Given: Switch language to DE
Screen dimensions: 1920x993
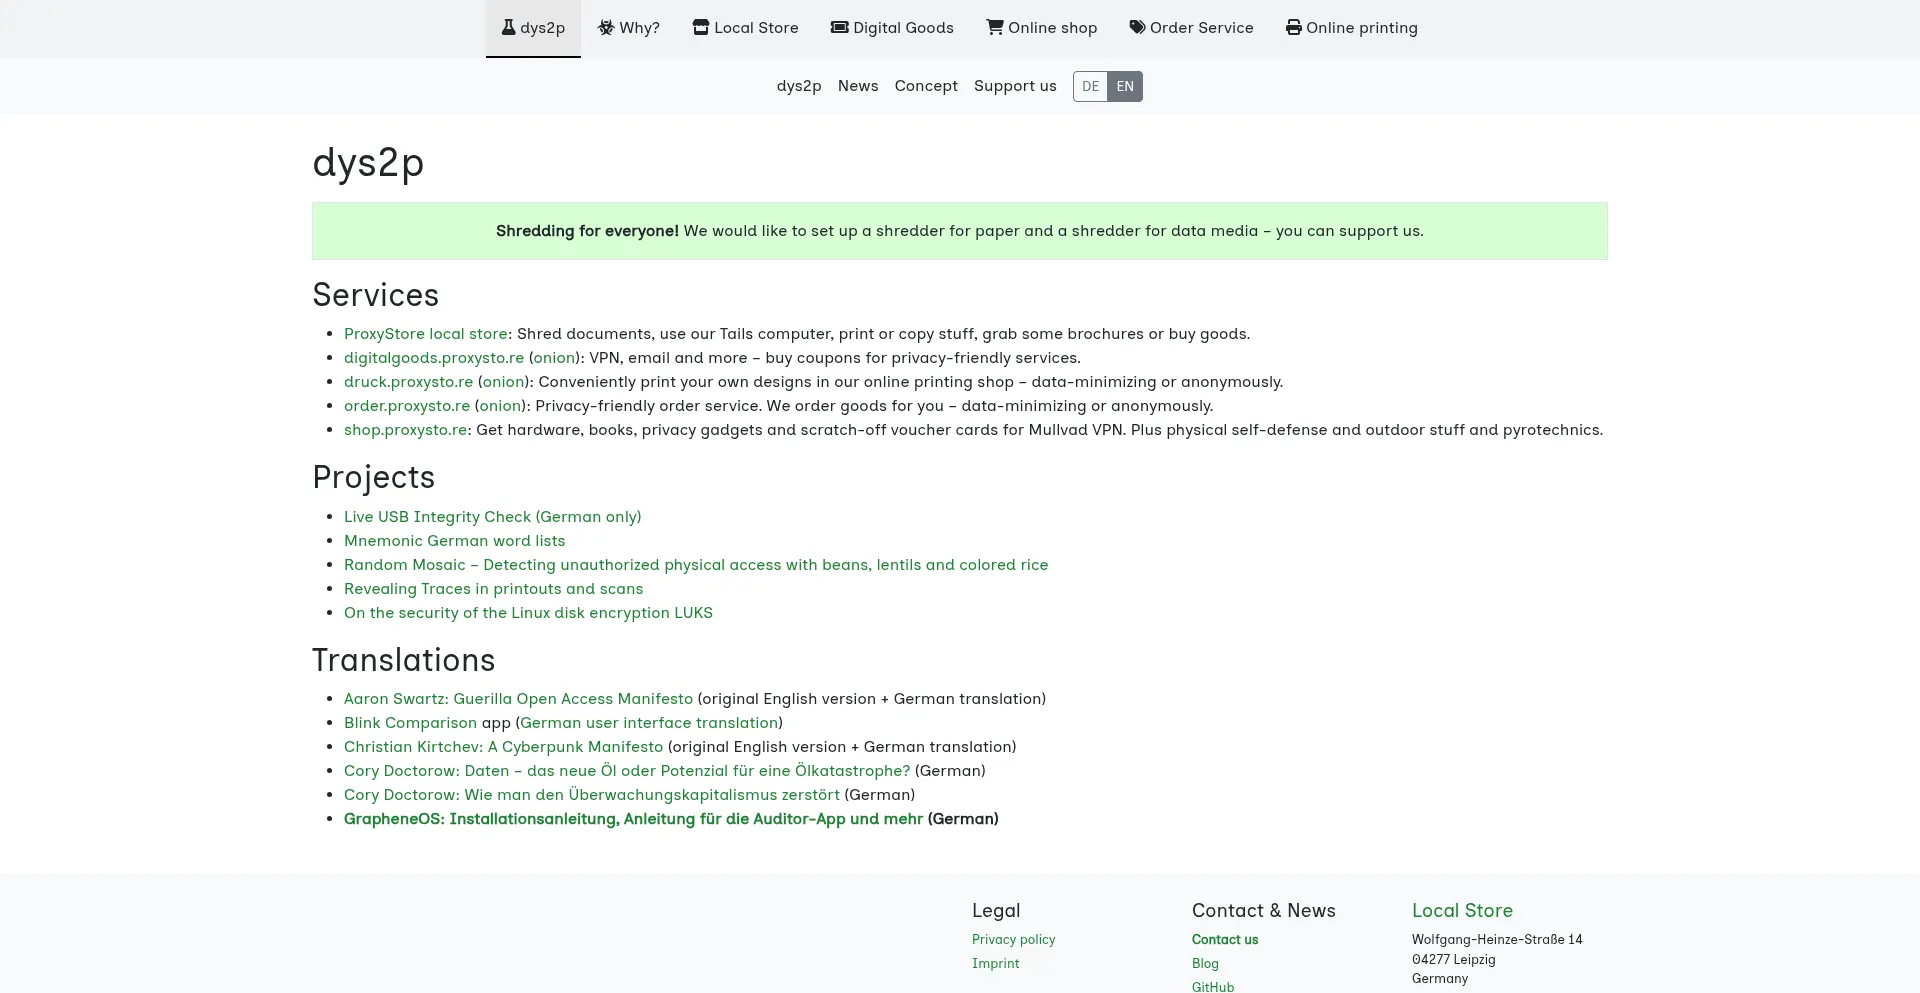Looking at the screenshot, I should 1090,86.
